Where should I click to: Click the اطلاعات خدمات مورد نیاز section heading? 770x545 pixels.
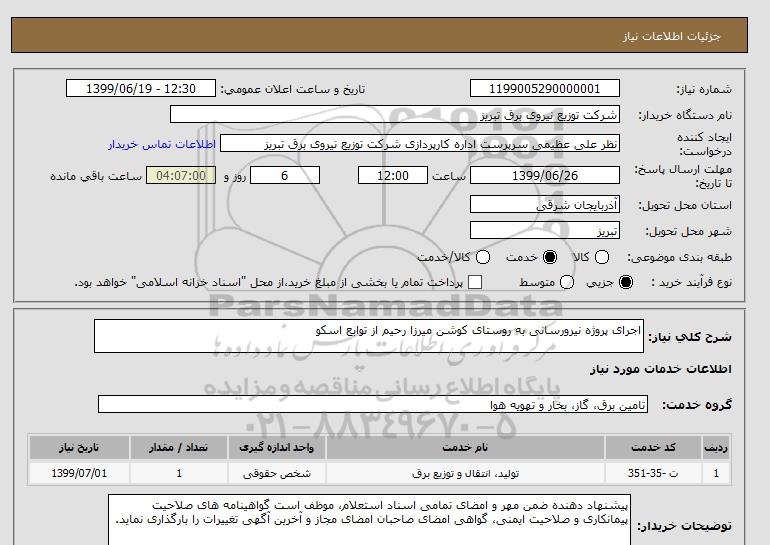660,369
